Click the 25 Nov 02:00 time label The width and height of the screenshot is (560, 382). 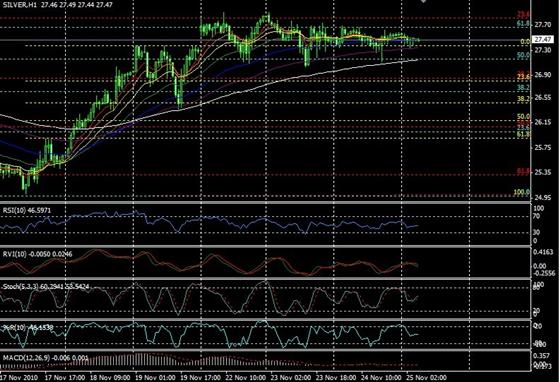[426, 377]
